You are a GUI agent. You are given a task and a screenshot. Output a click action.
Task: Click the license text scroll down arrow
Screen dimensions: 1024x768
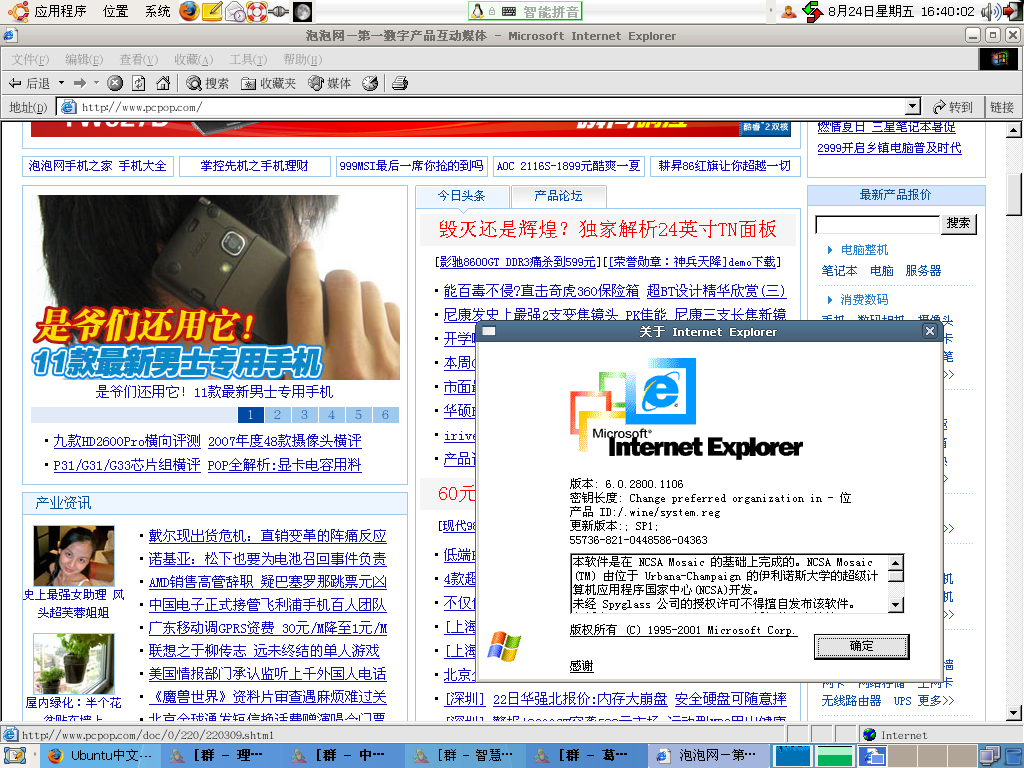click(x=896, y=605)
